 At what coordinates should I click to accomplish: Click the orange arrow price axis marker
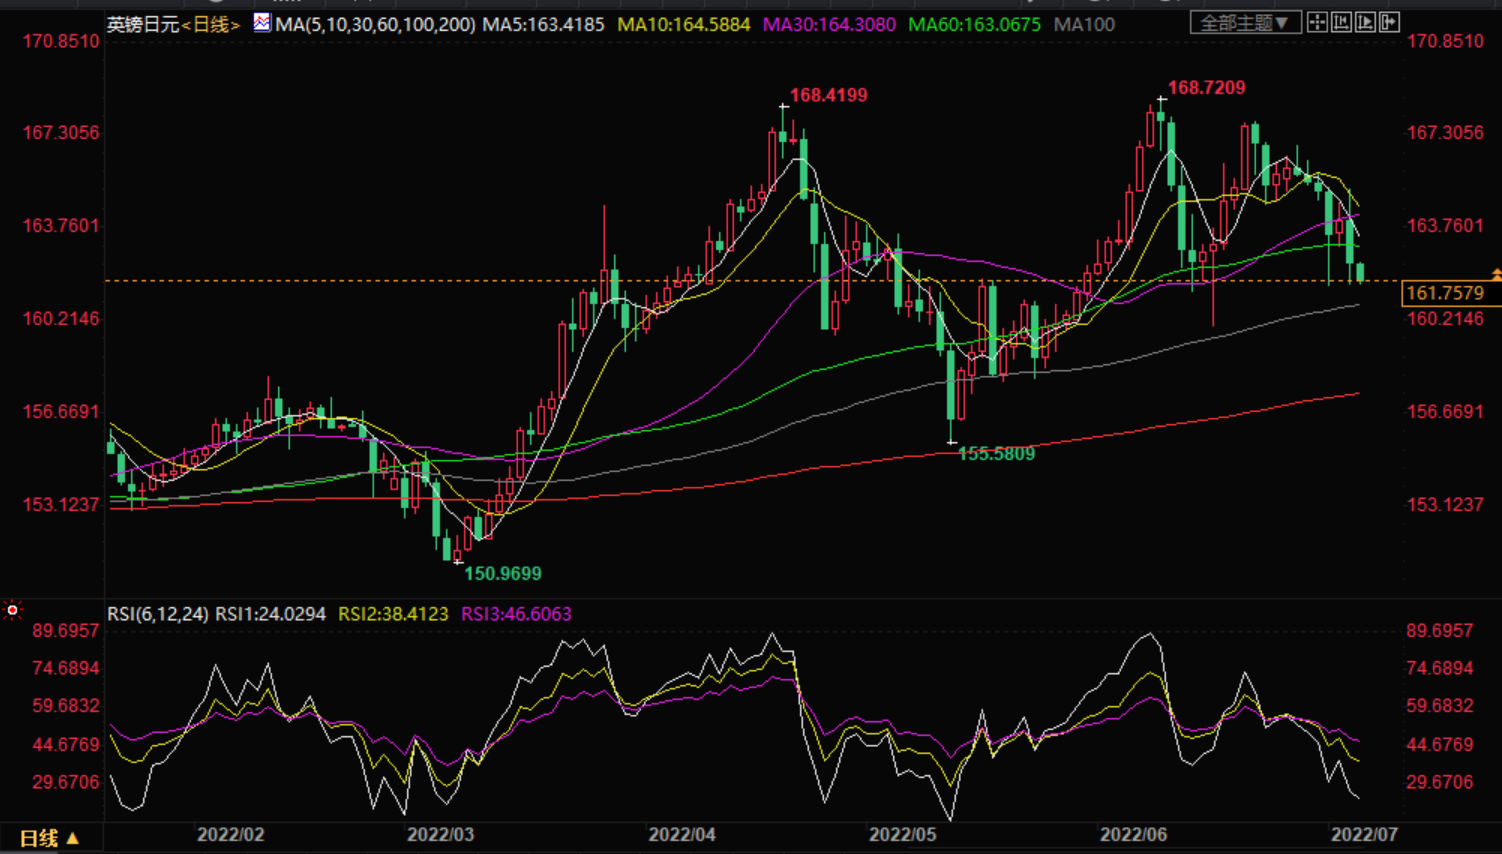1496,273
